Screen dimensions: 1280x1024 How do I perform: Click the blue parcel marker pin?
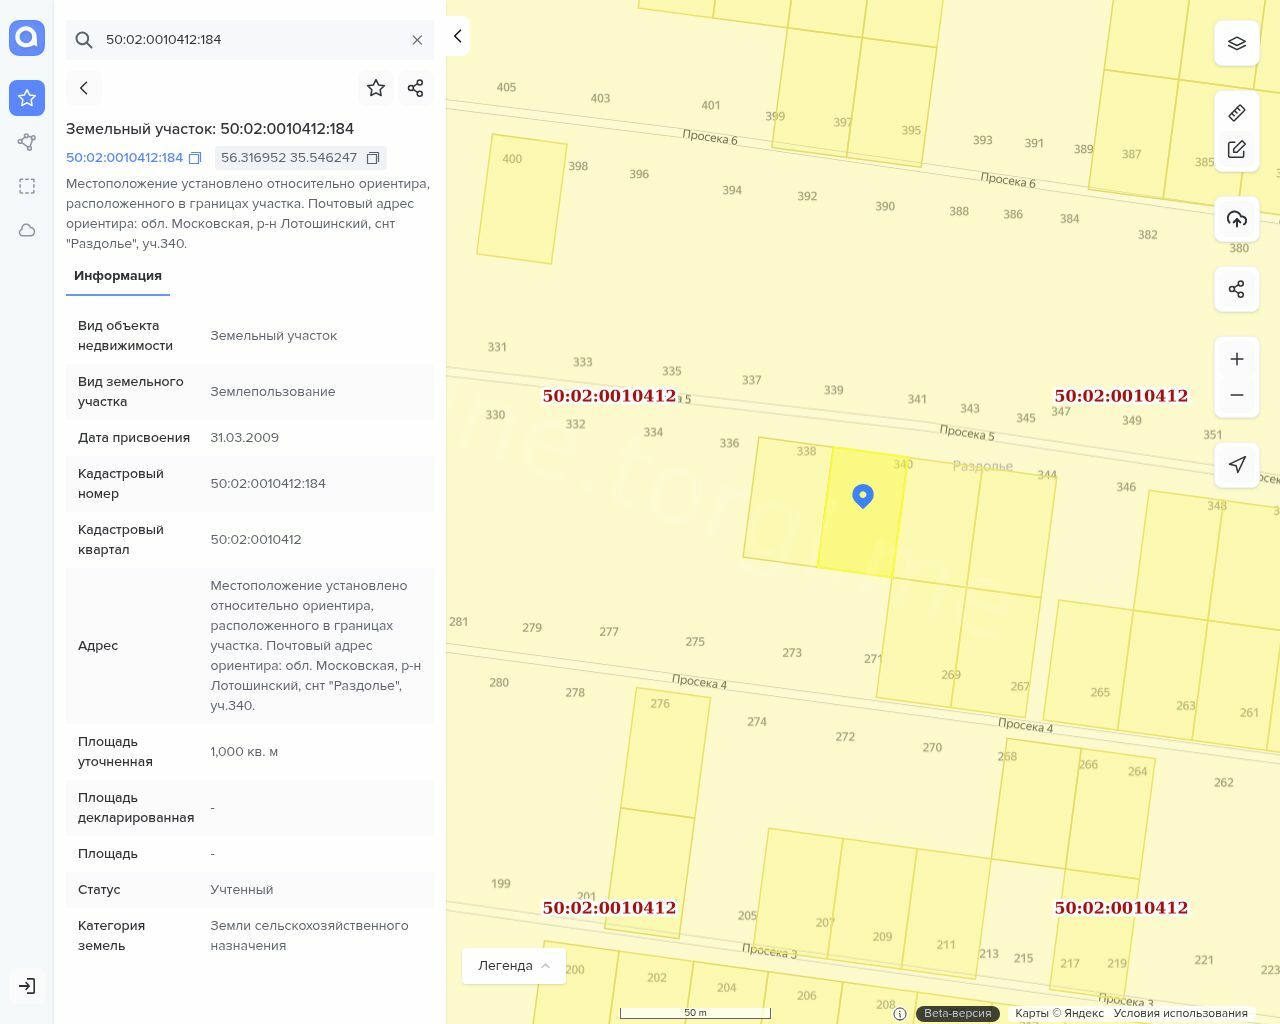[x=863, y=496]
